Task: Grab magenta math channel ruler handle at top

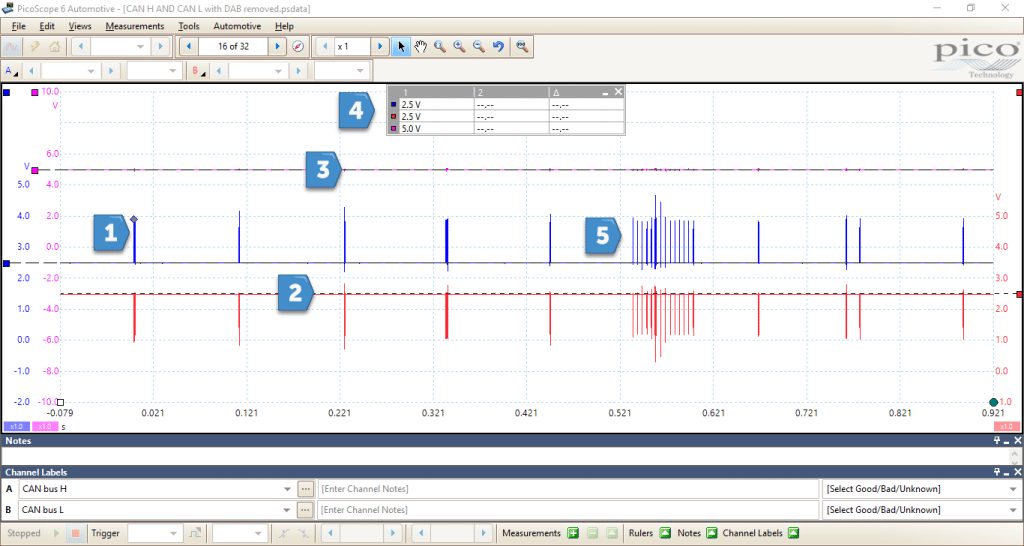Action: pyautogui.click(x=35, y=93)
